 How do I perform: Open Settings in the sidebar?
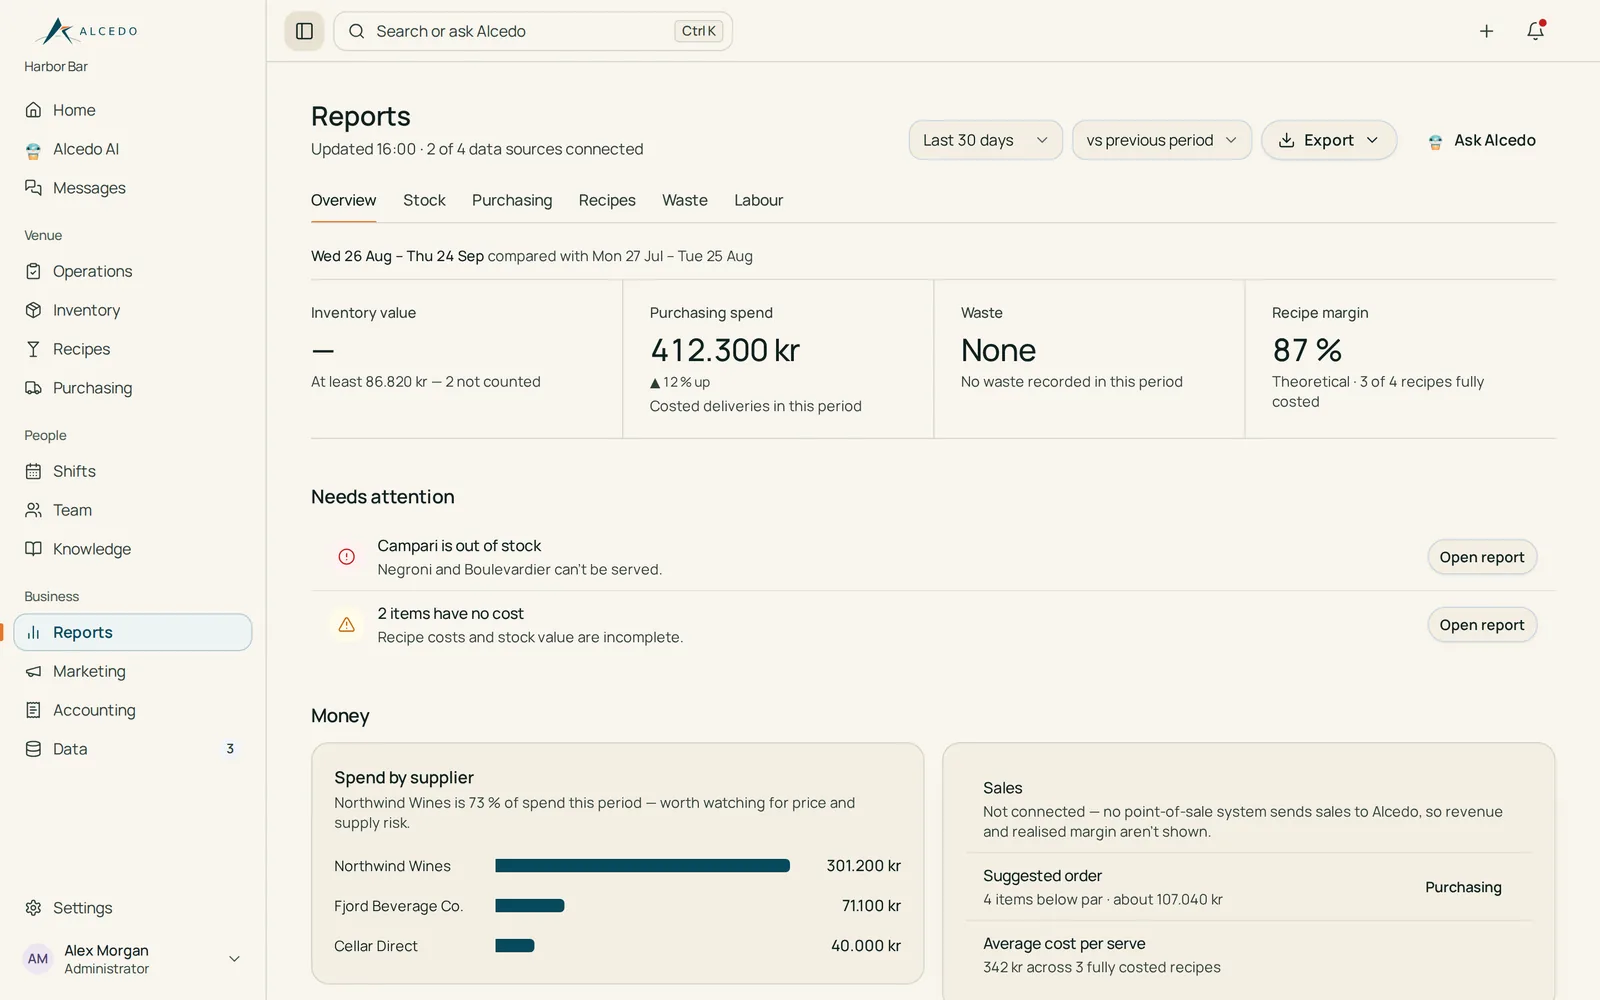point(132,908)
